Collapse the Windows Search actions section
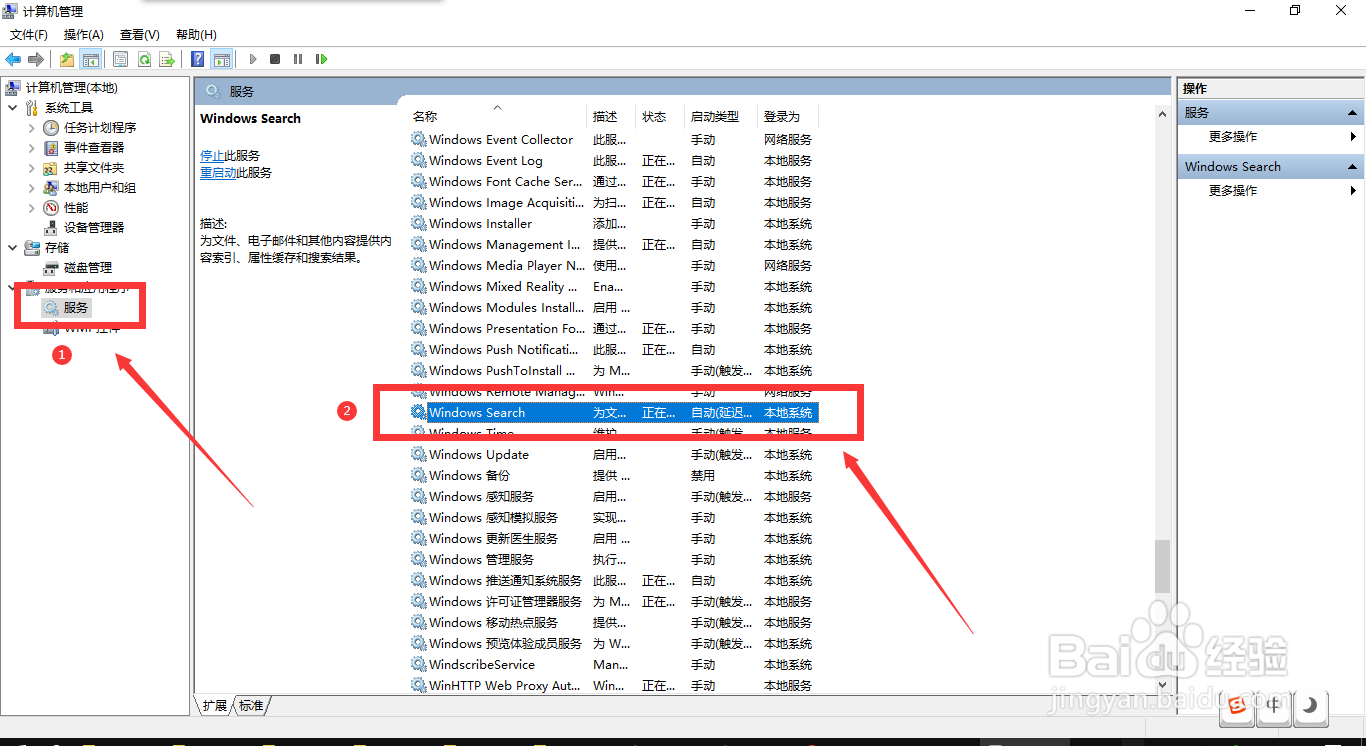The image size is (1366, 746). [1352, 167]
